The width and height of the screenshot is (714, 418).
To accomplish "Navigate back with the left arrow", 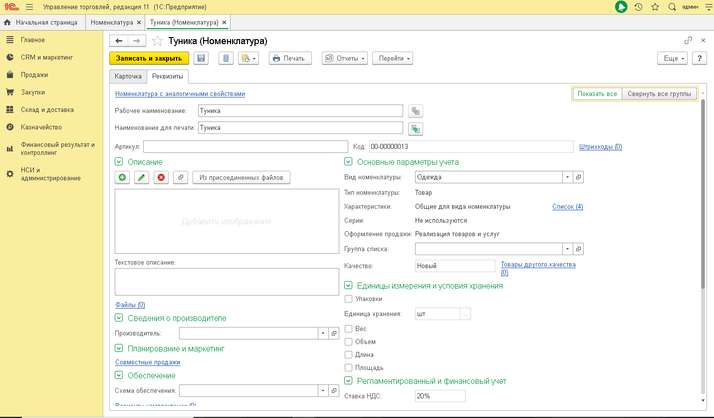I will [x=120, y=41].
